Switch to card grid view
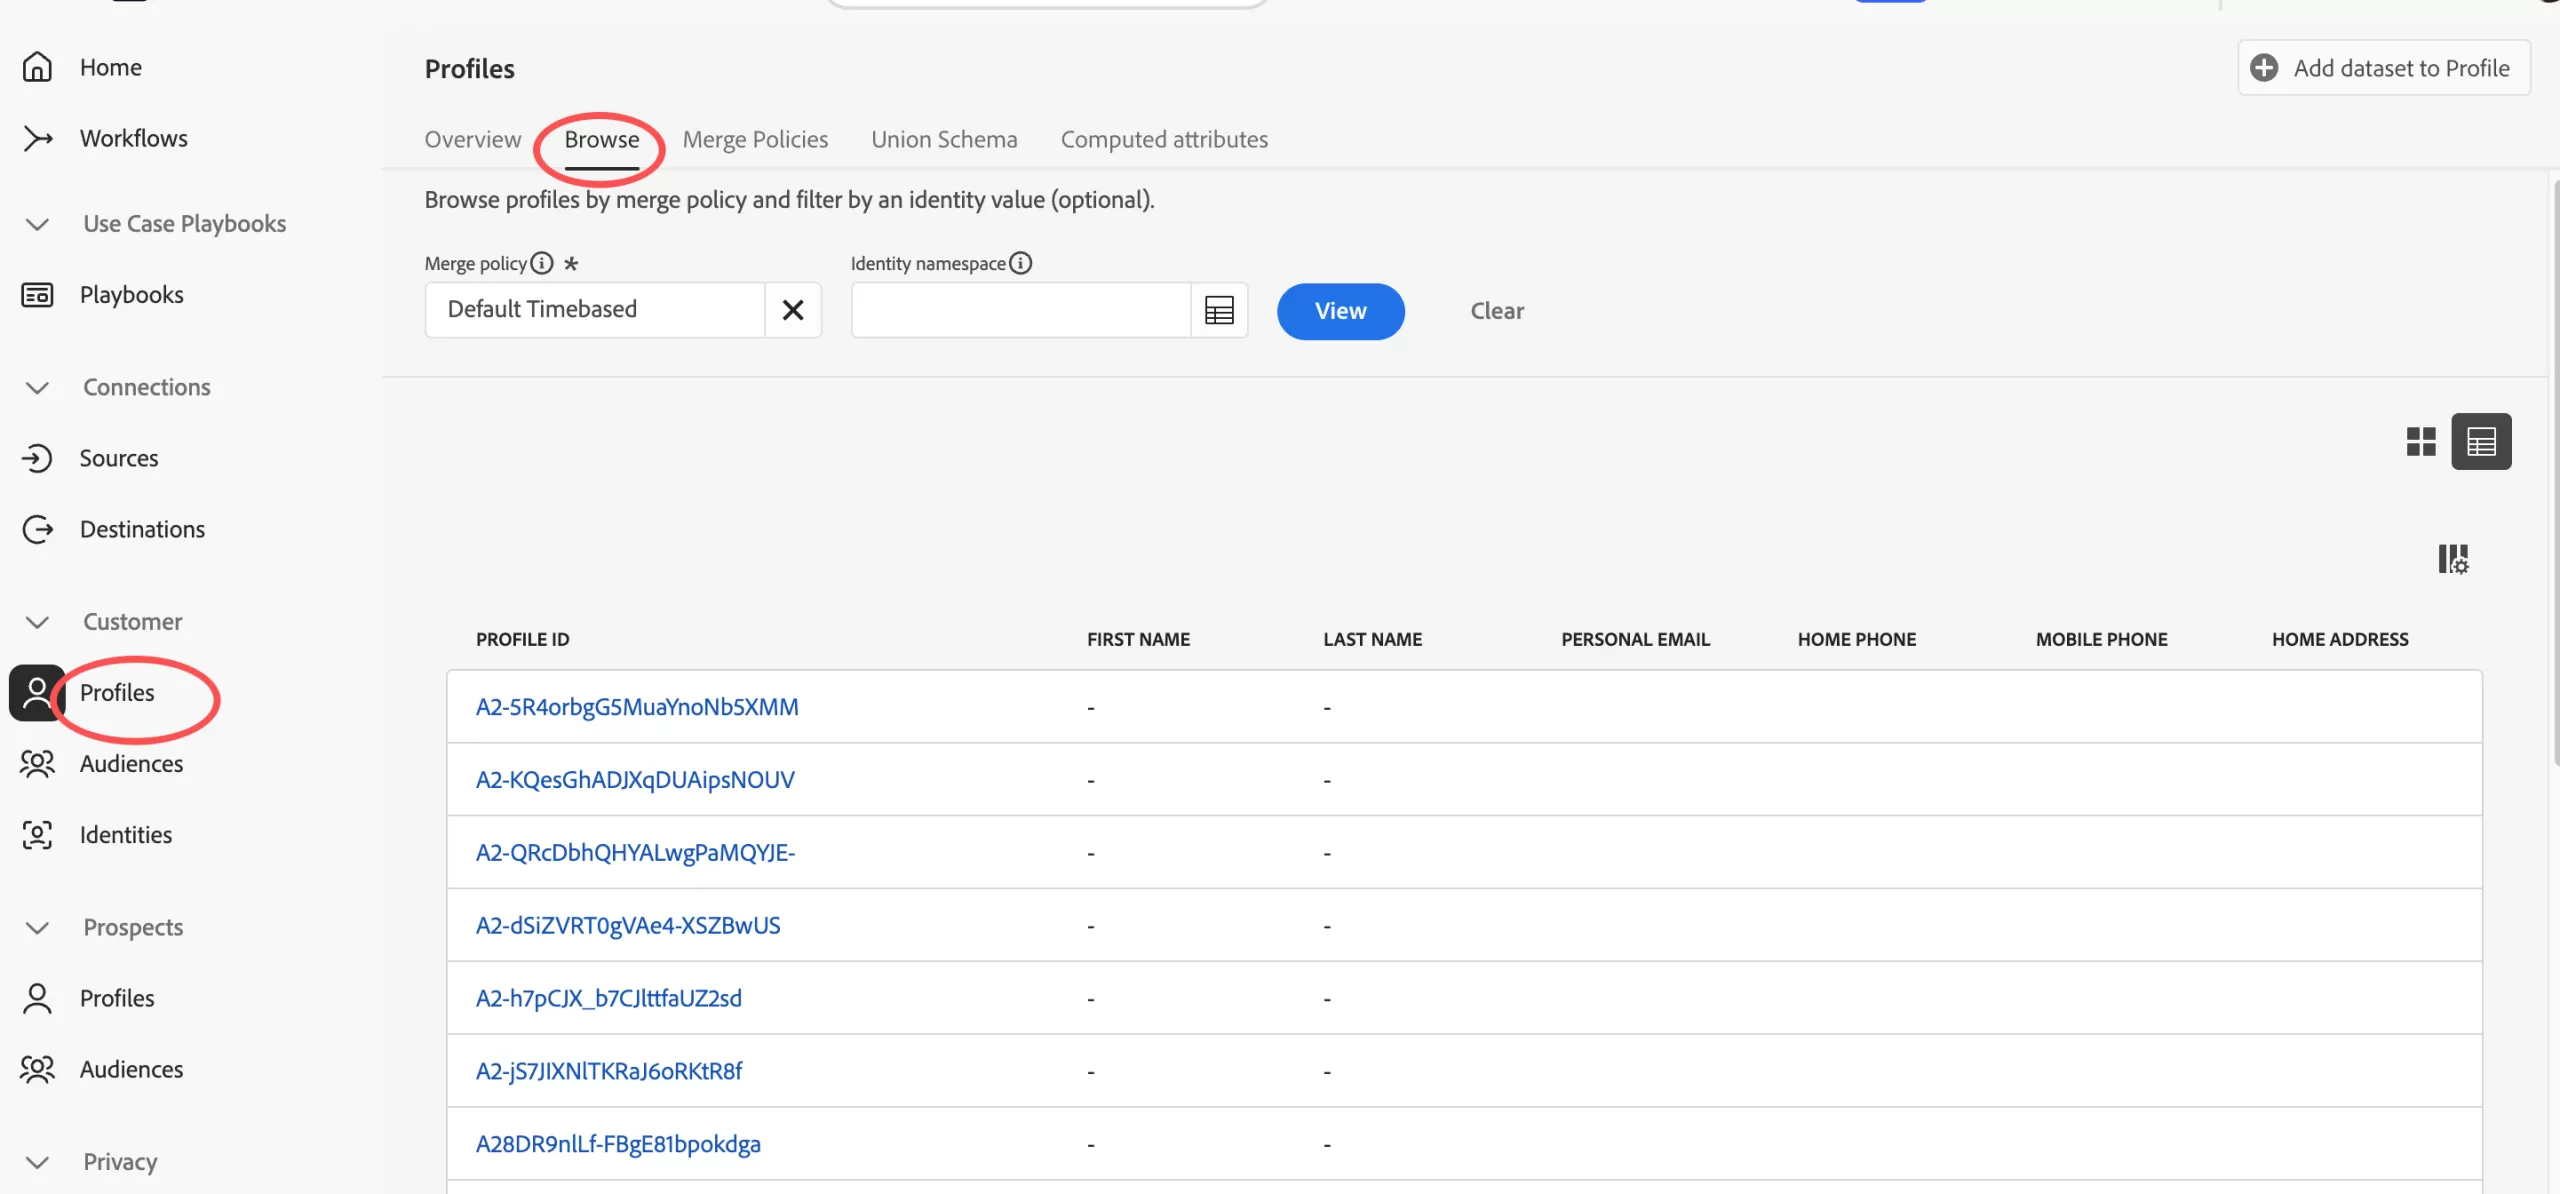 (x=2421, y=441)
